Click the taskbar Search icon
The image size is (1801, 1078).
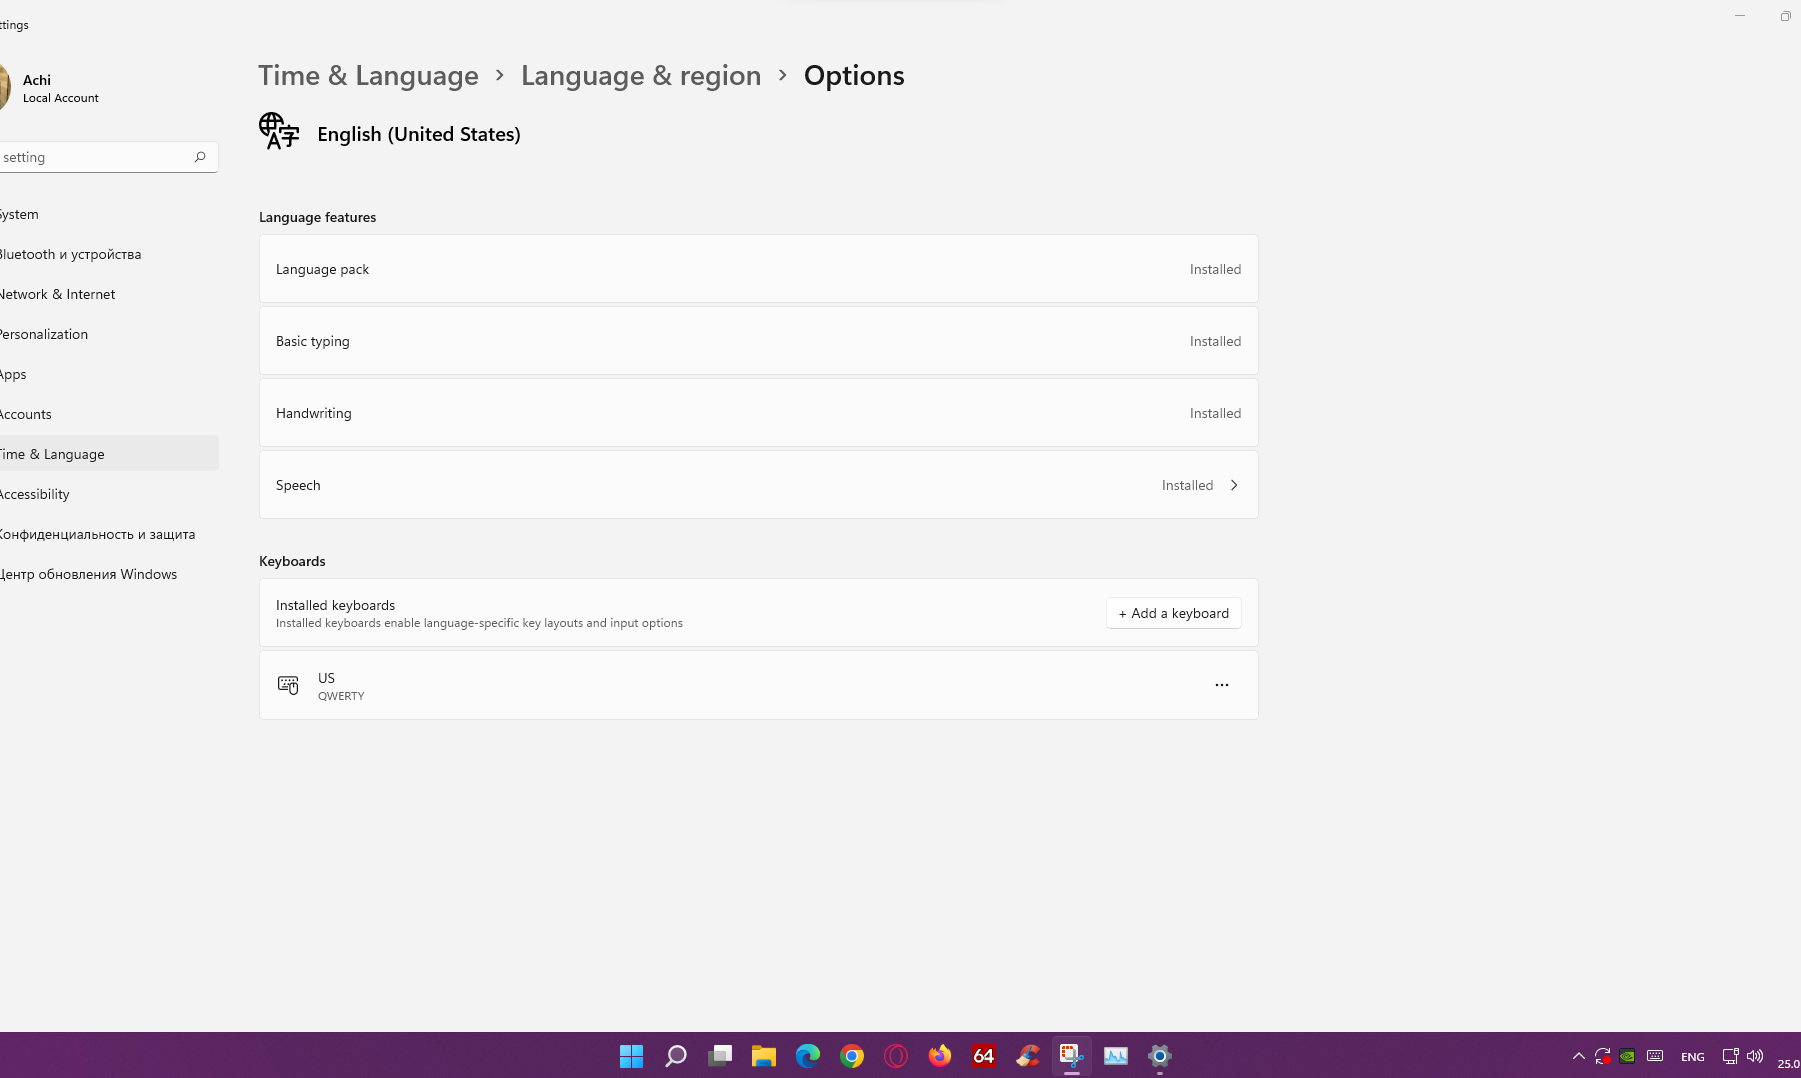676,1056
